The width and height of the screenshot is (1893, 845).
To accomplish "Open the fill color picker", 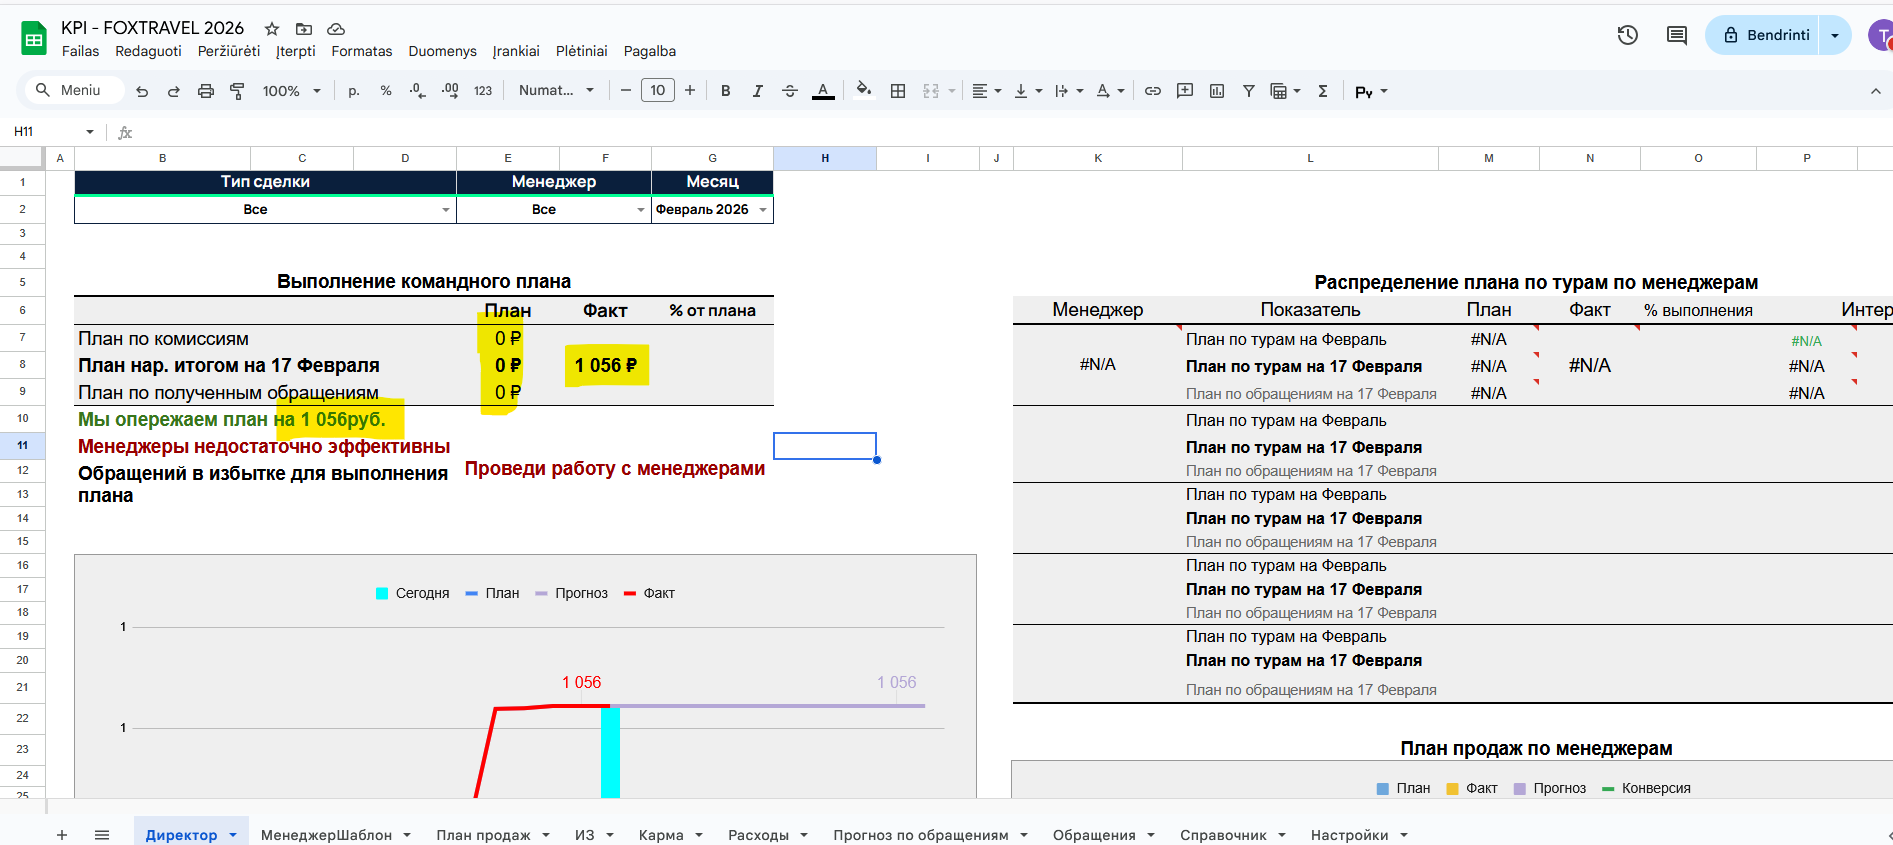I will tap(863, 91).
